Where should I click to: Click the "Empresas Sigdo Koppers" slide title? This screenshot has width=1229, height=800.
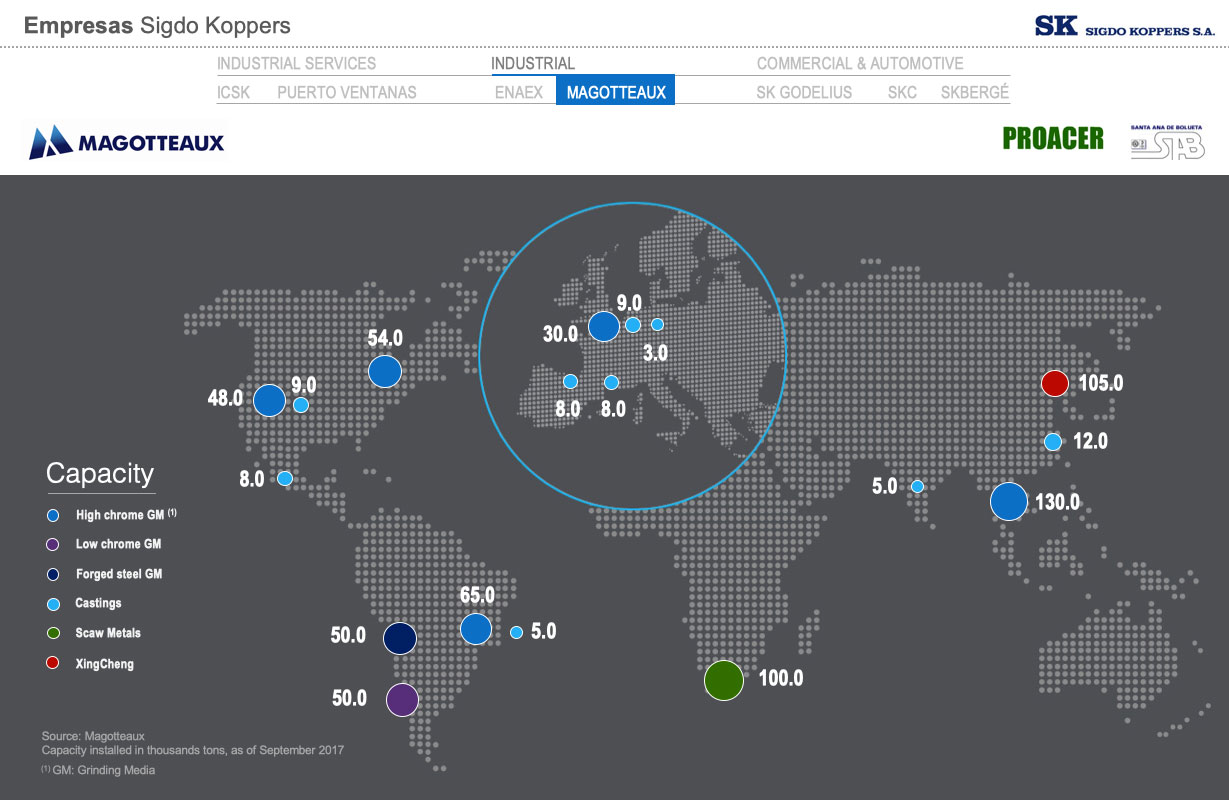click(x=157, y=26)
